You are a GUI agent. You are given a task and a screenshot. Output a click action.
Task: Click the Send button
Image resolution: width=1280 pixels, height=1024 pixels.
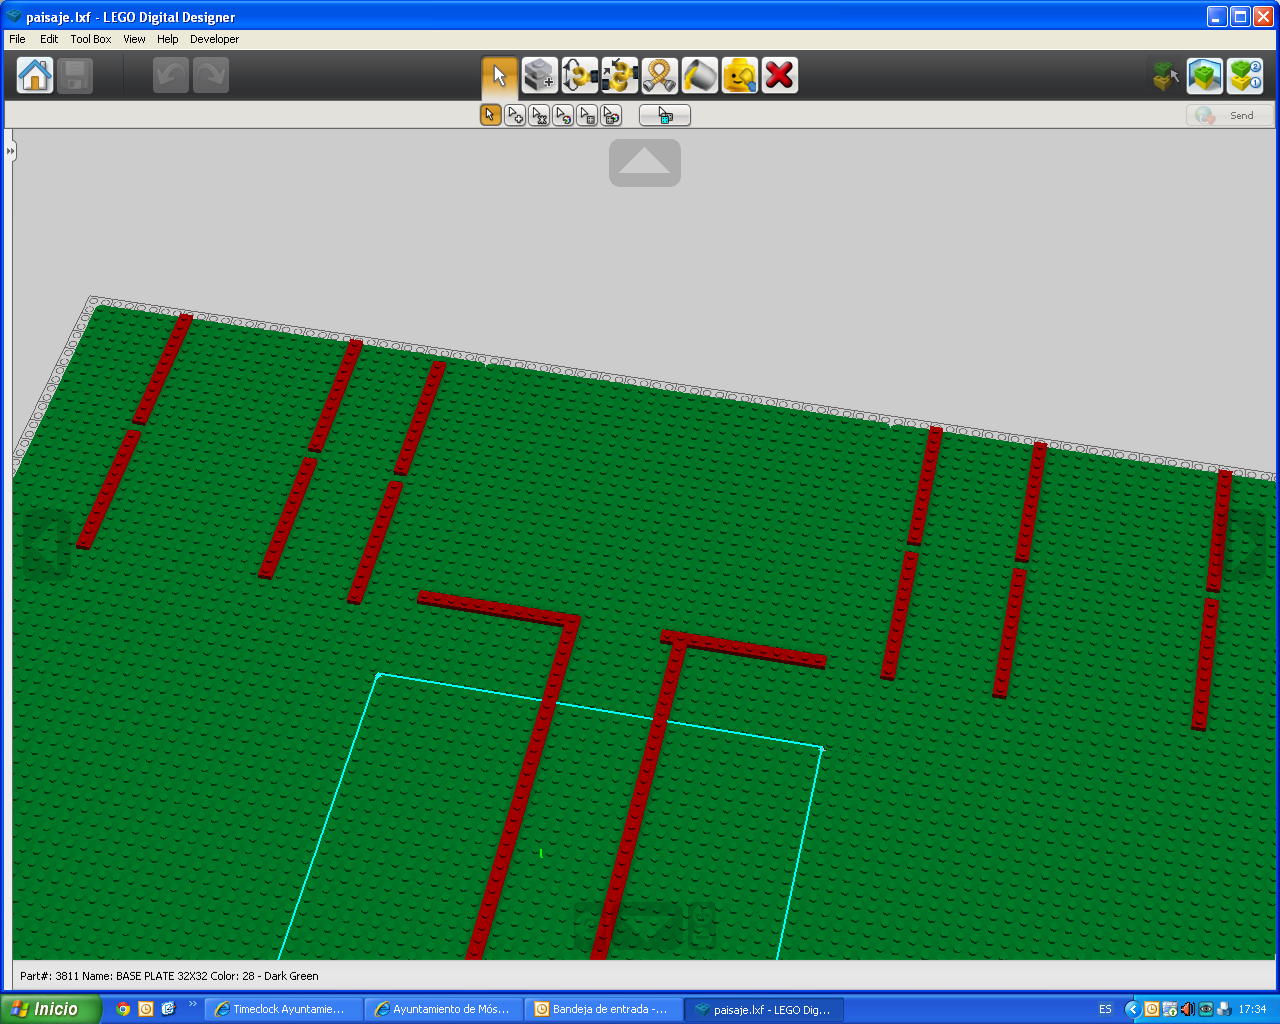coord(1230,115)
